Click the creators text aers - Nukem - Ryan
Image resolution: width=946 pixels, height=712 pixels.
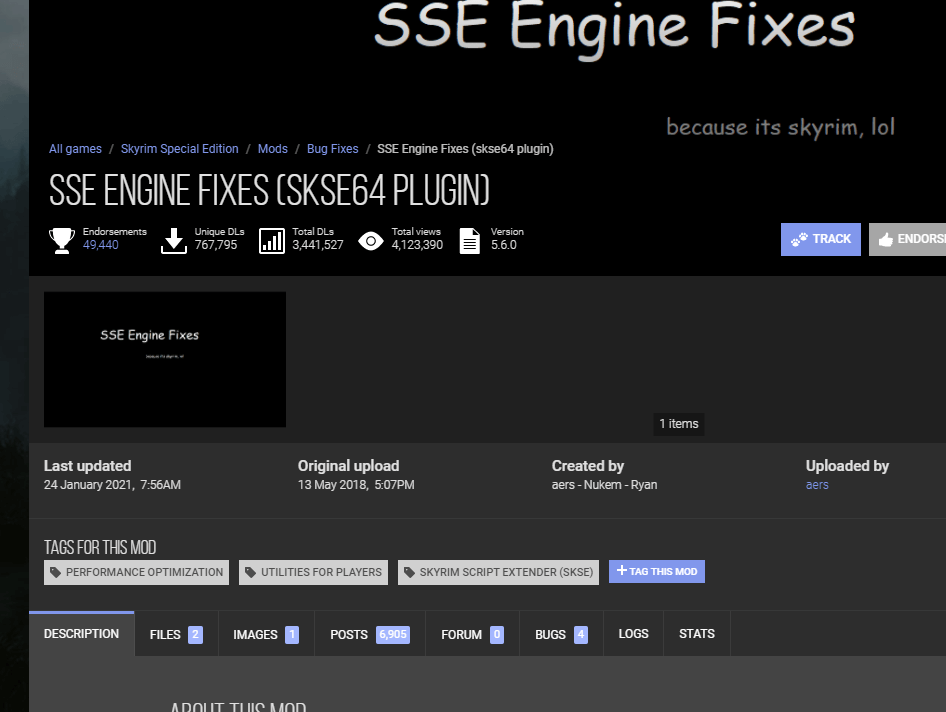(x=605, y=485)
